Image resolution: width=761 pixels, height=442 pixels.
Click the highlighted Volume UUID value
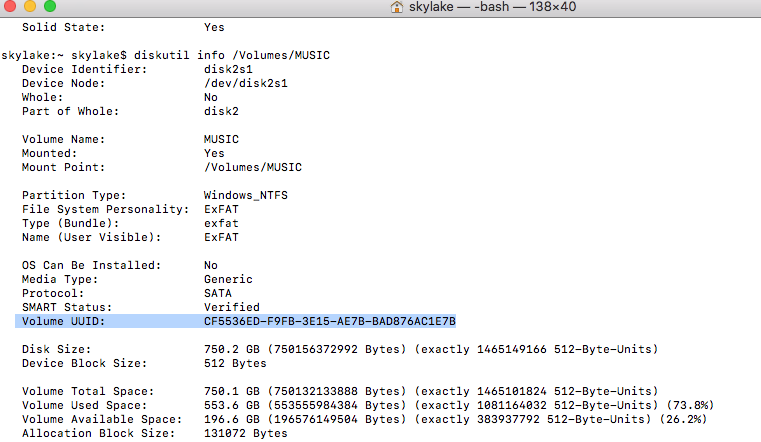pyautogui.click(x=329, y=321)
